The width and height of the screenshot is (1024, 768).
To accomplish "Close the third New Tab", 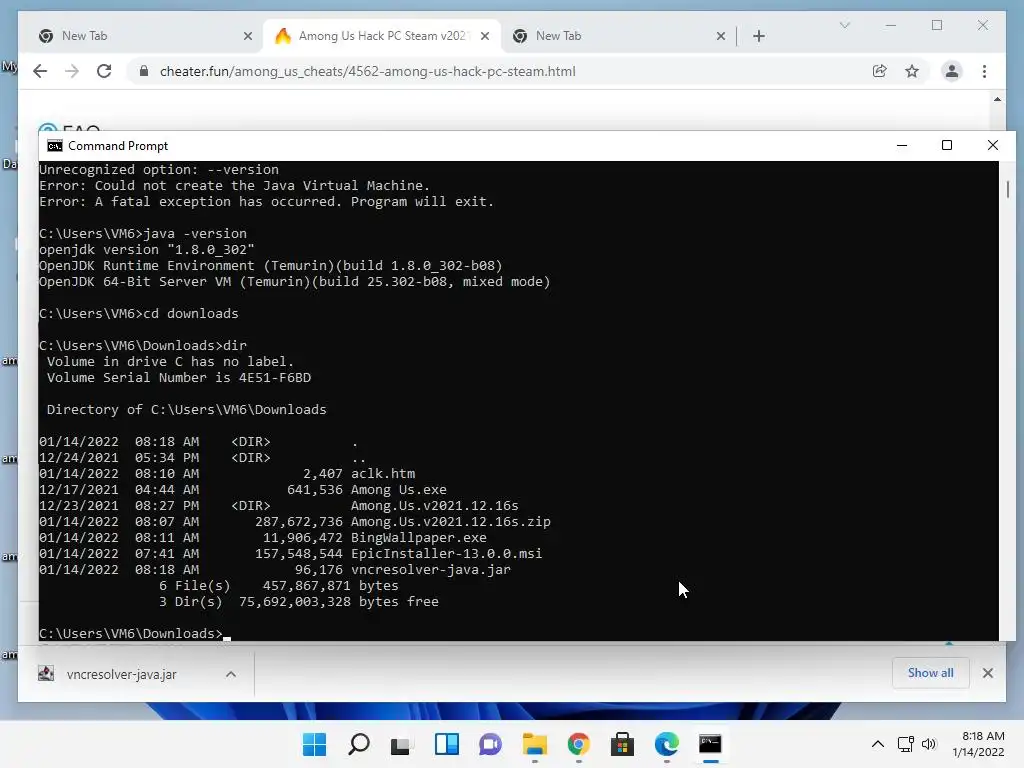I will 721,36.
